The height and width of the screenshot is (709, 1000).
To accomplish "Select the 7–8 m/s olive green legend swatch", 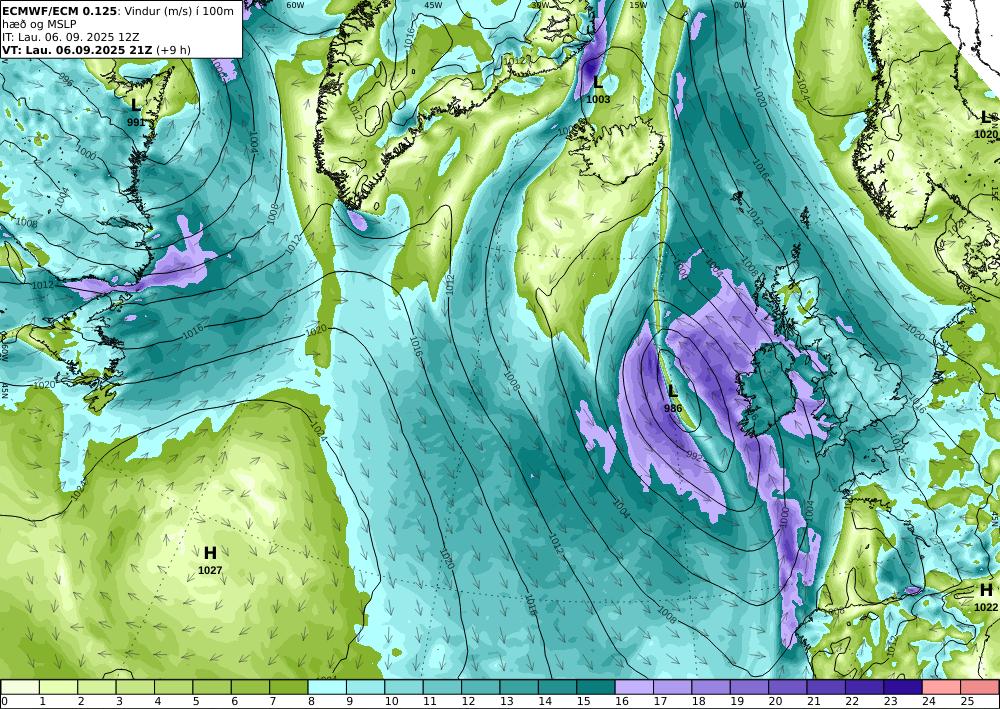I will coord(289,687).
